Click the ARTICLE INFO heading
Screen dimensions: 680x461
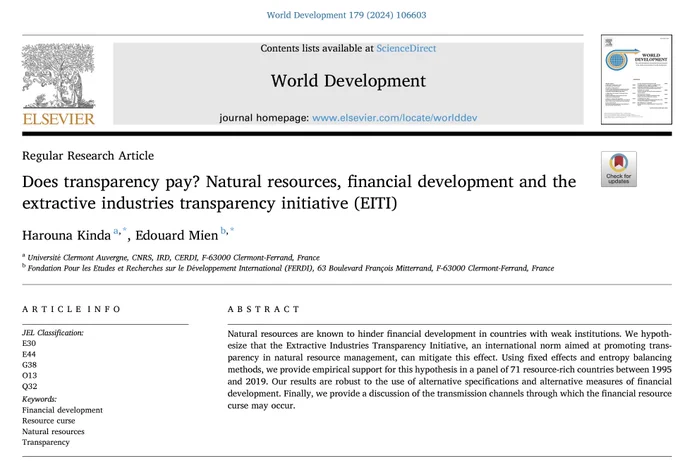(71, 309)
